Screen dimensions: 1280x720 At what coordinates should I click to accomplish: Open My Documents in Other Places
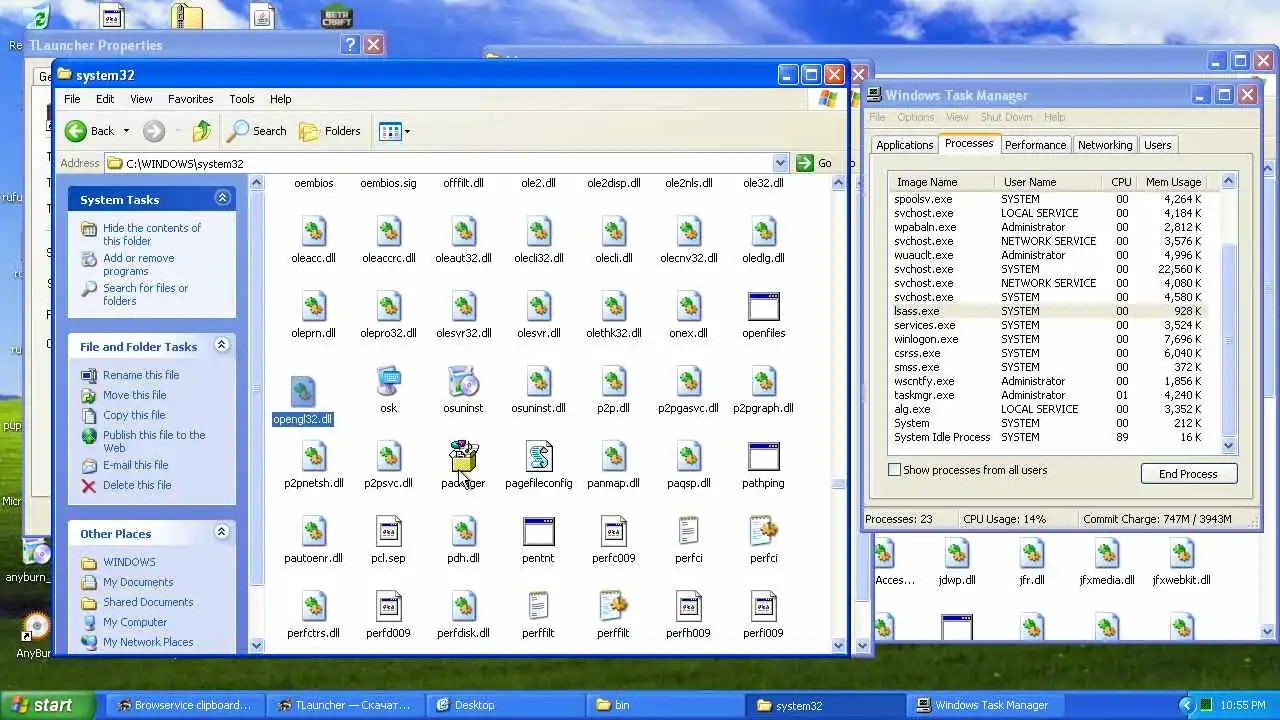138,582
